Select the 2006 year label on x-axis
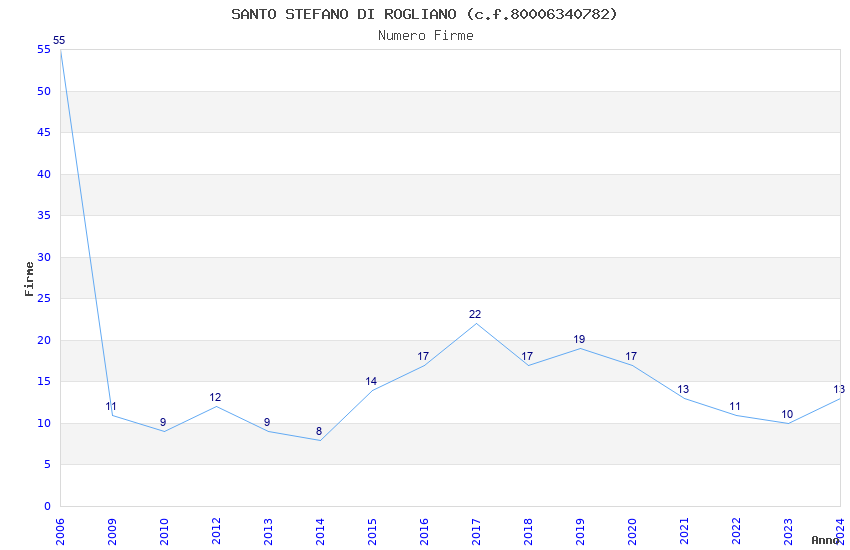Viewport: 850px width, 550px height. tap(60, 531)
